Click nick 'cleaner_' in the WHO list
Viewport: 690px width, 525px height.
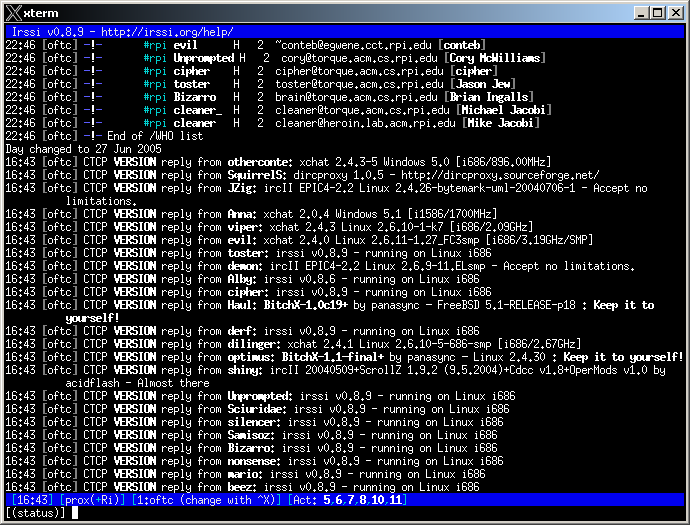[x=197, y=110]
